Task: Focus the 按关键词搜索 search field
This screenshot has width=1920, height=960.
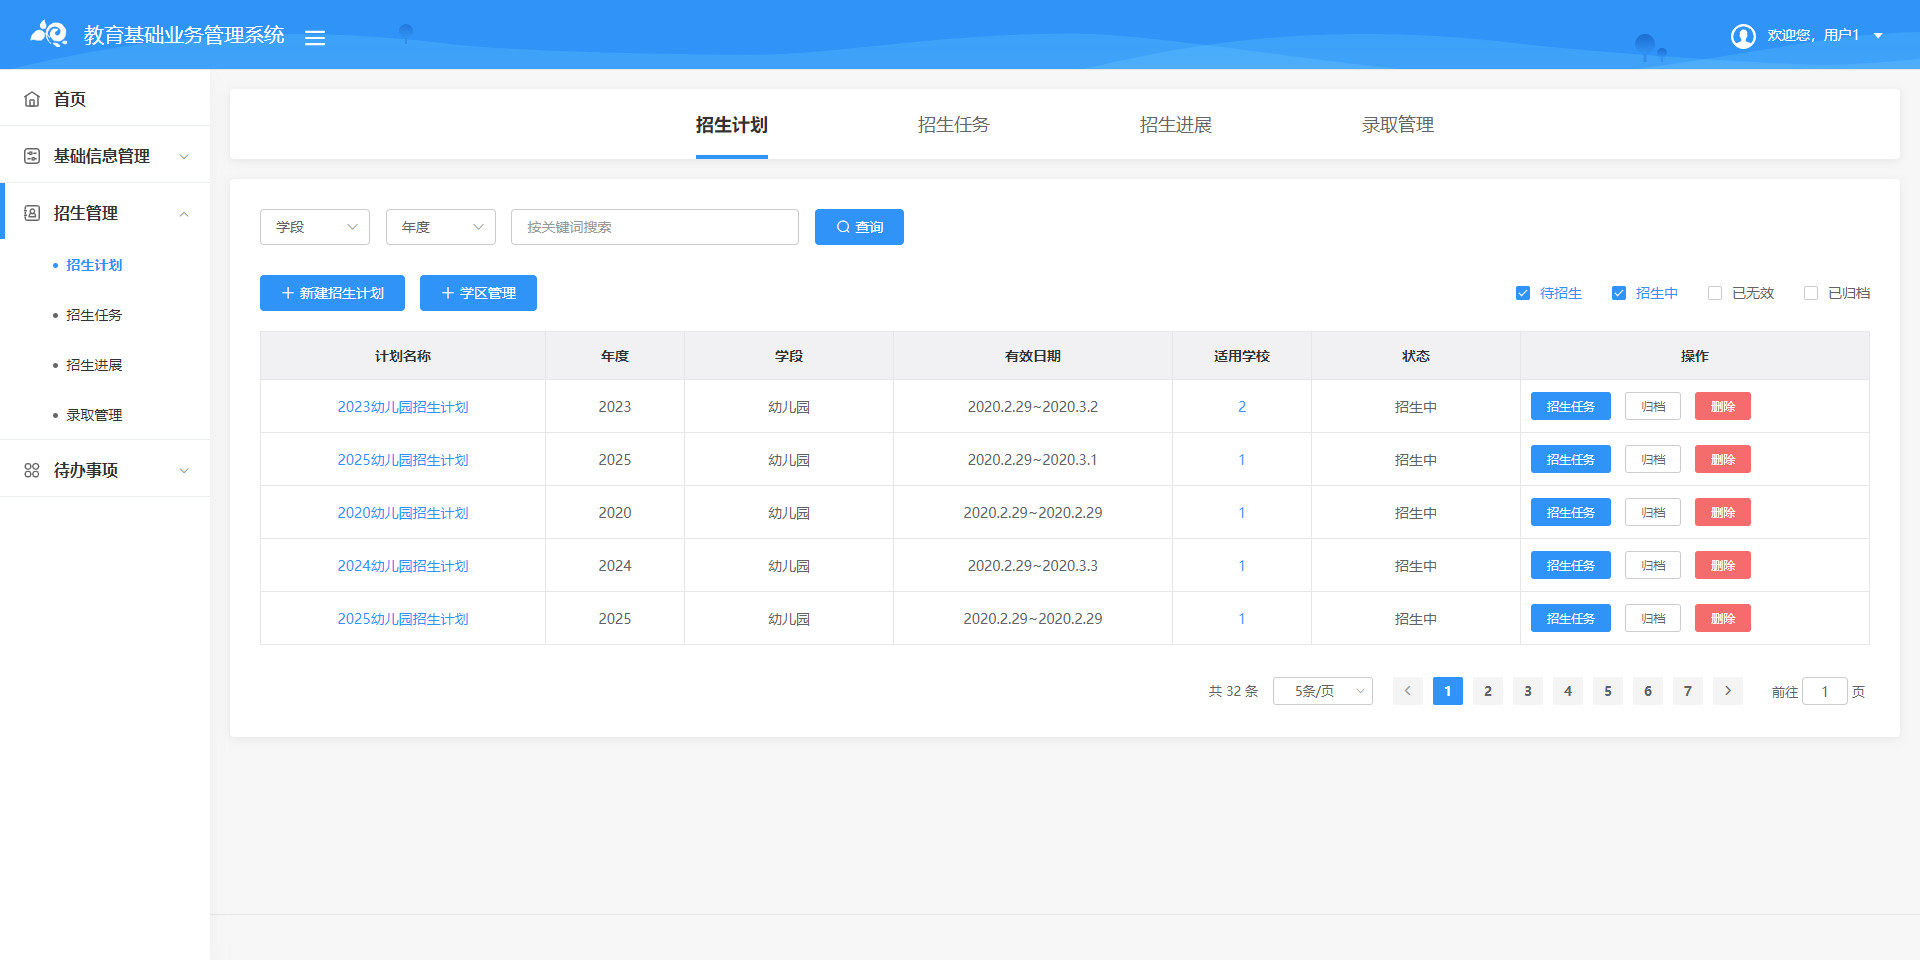Action: 655,227
